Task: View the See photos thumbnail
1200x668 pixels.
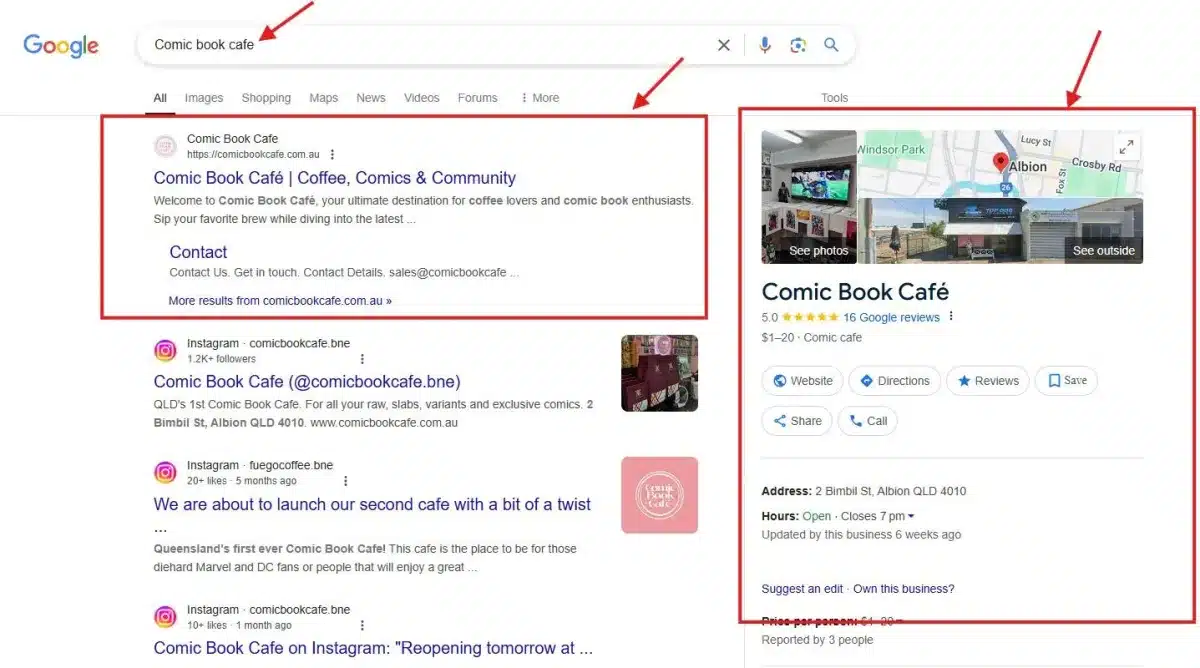Action: click(809, 197)
